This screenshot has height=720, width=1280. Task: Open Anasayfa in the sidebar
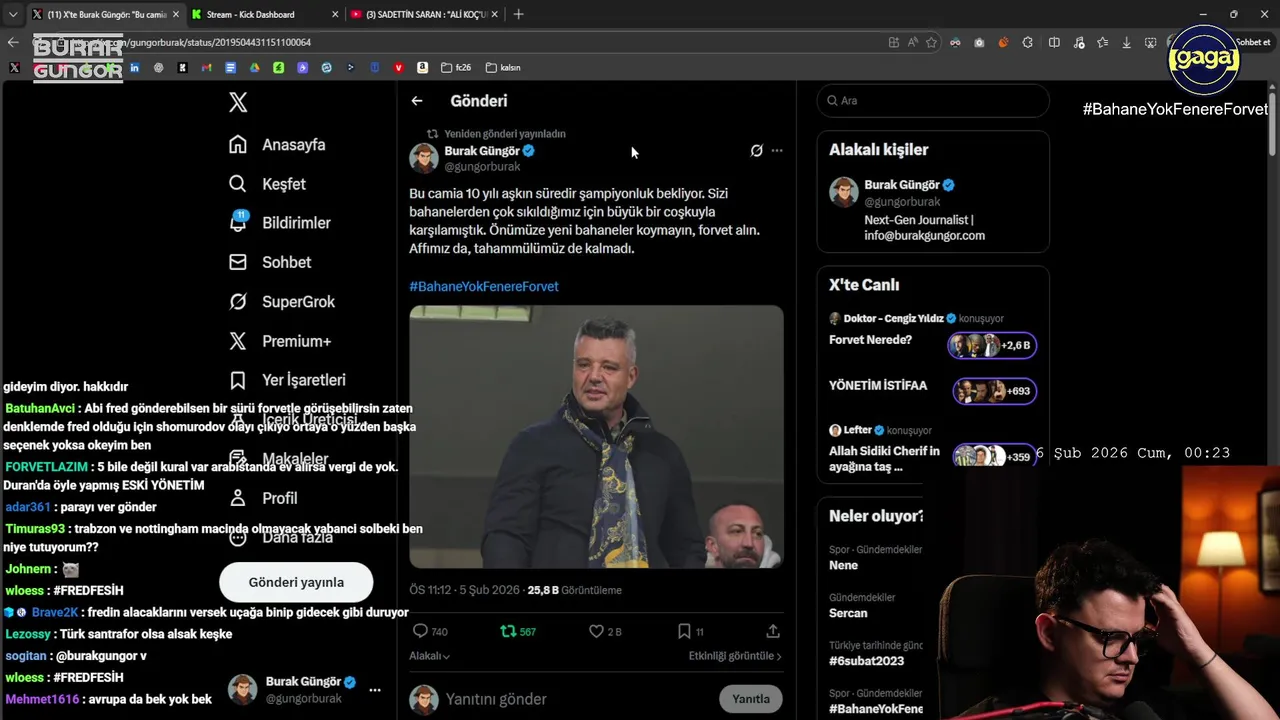(277, 145)
